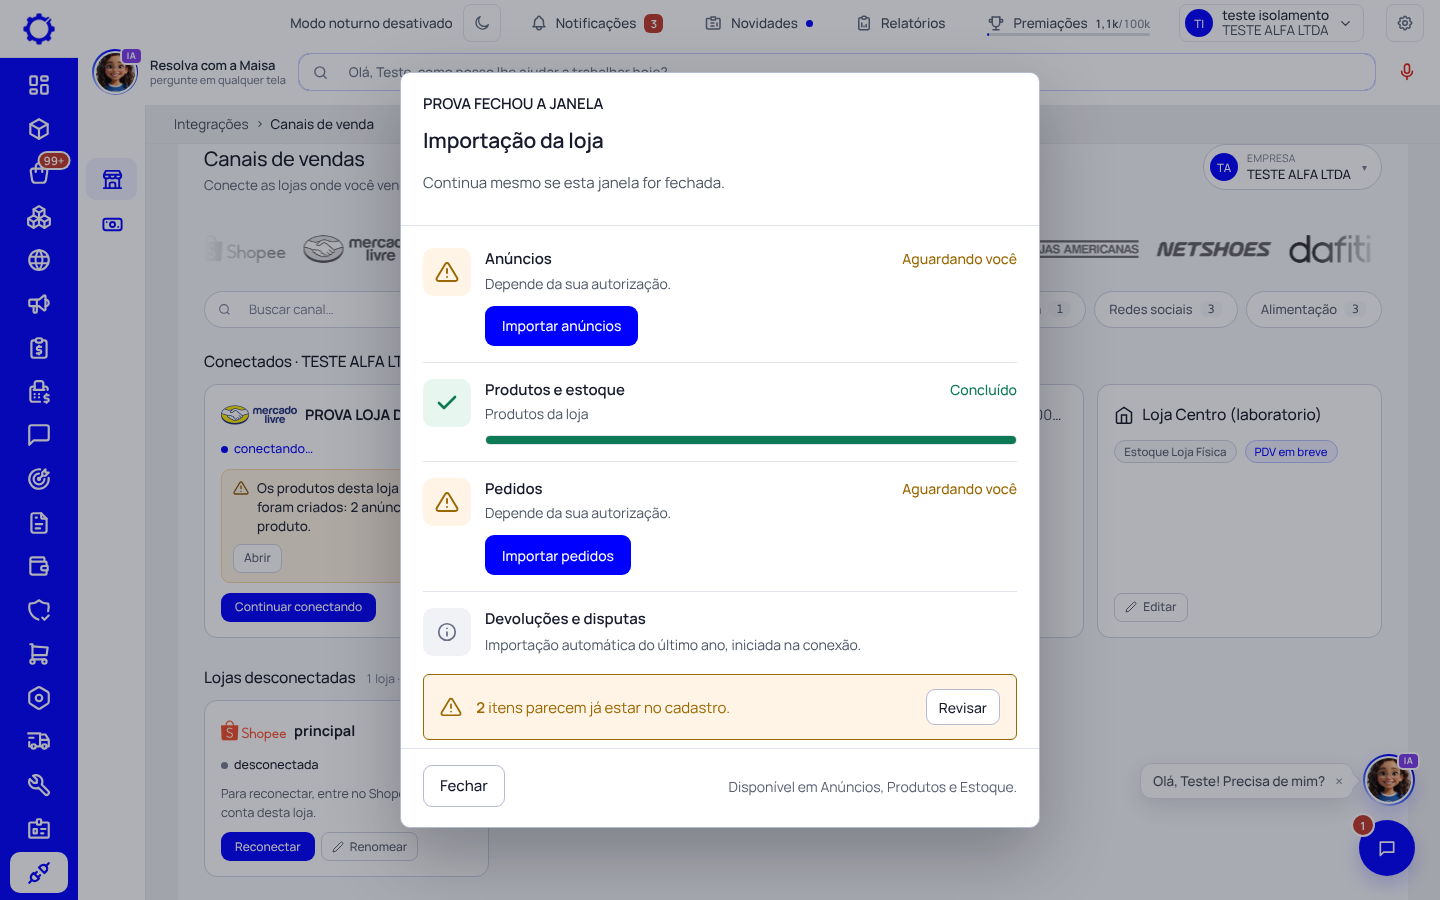Click Produtos e estoque progress bar

click(751, 440)
